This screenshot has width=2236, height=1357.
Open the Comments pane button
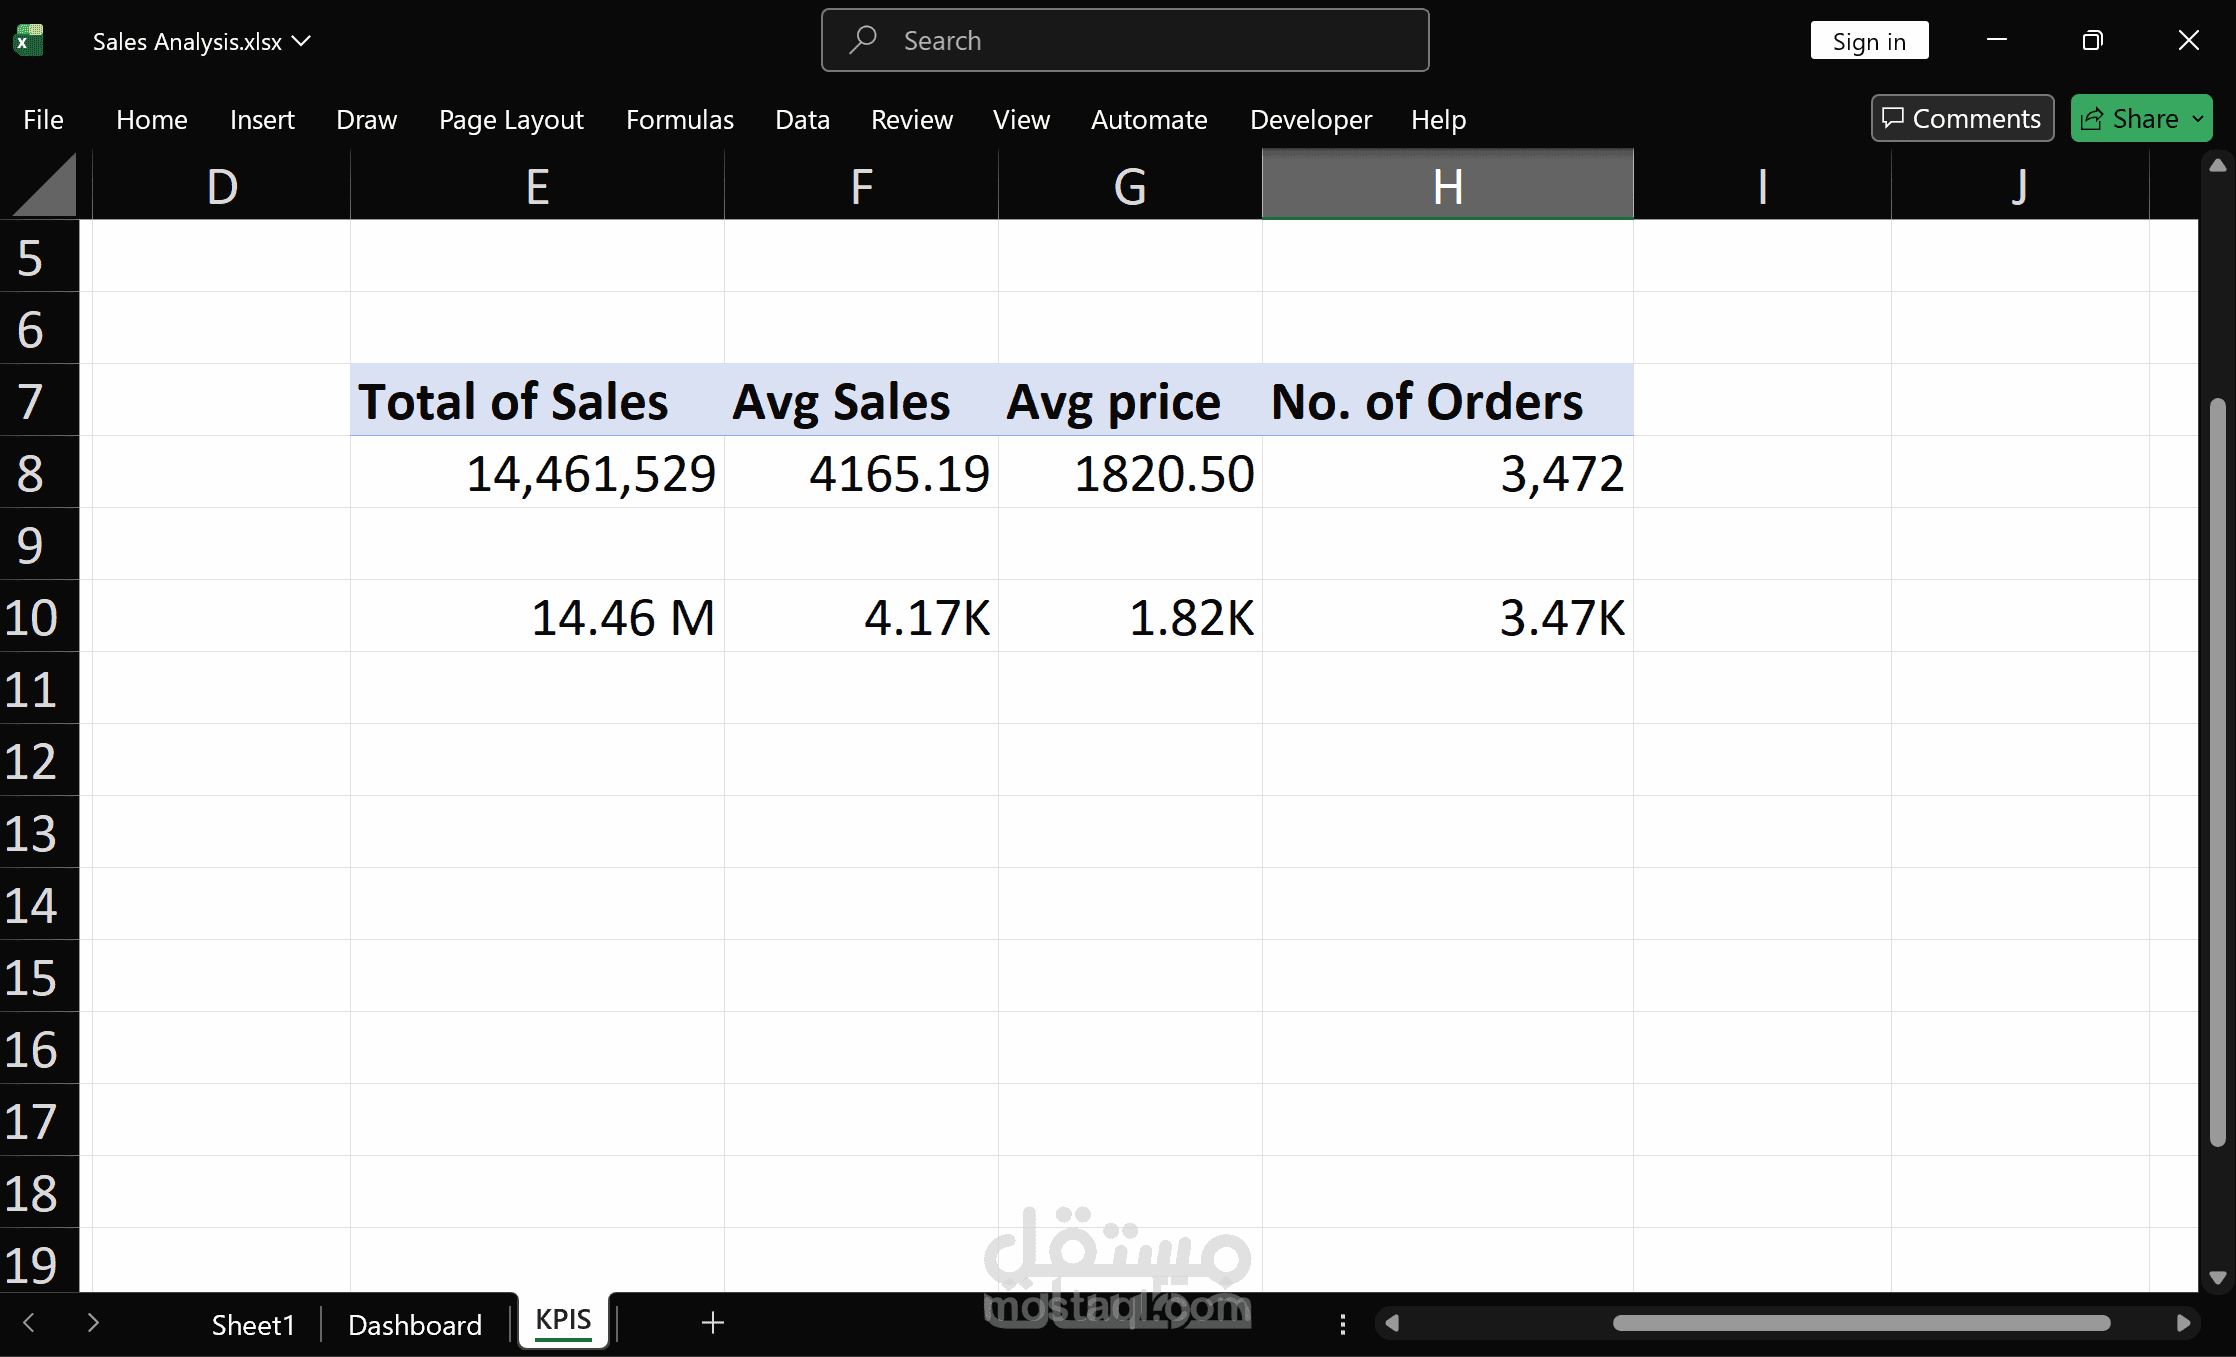[x=1962, y=119]
